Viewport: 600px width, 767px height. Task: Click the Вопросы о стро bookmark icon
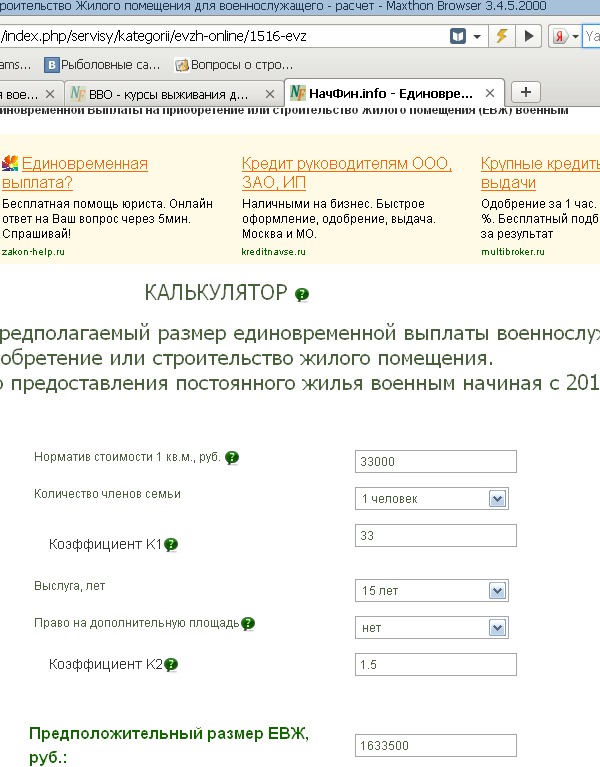(x=182, y=65)
